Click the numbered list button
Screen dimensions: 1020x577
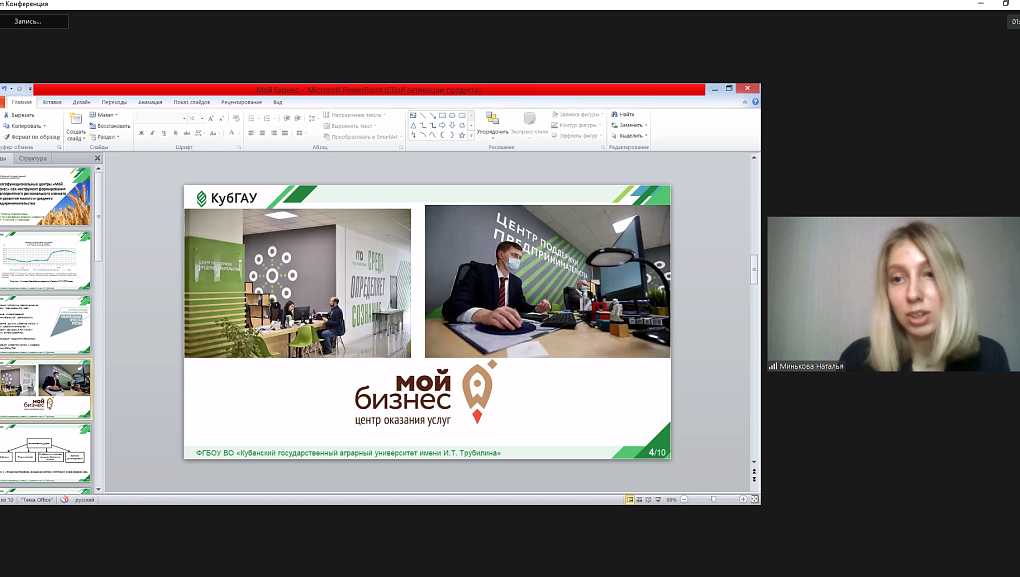268,118
